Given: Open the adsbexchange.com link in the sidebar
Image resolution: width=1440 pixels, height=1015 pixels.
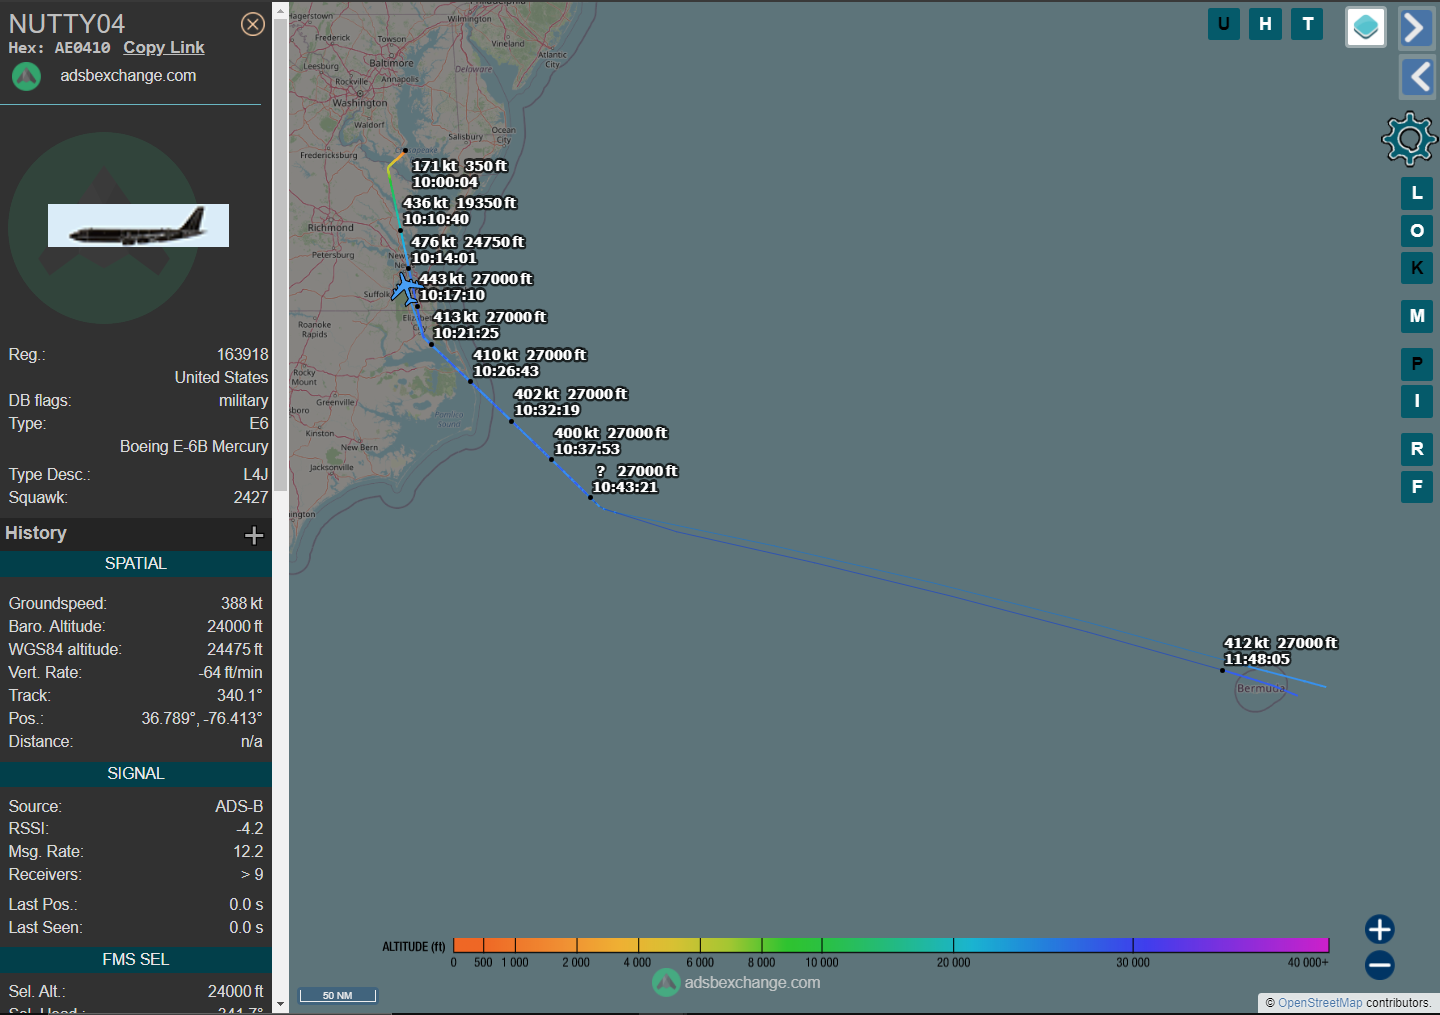Looking at the screenshot, I should click(x=128, y=76).
